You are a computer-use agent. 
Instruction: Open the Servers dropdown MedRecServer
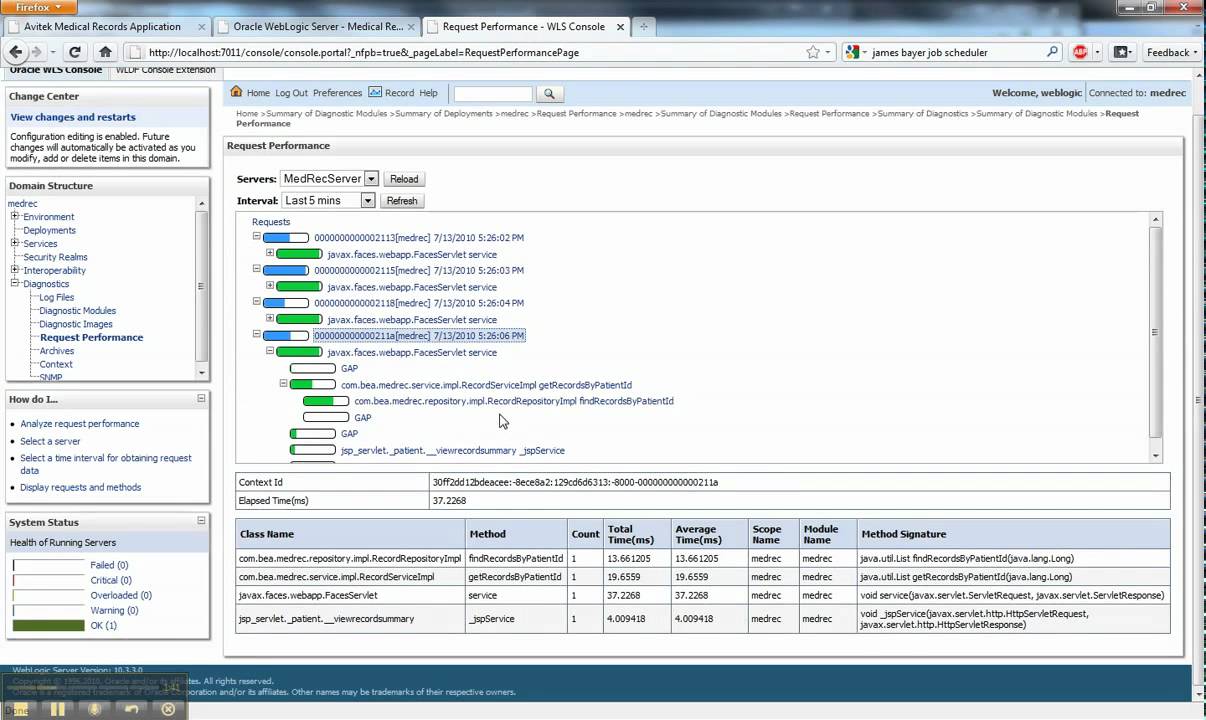tap(329, 179)
